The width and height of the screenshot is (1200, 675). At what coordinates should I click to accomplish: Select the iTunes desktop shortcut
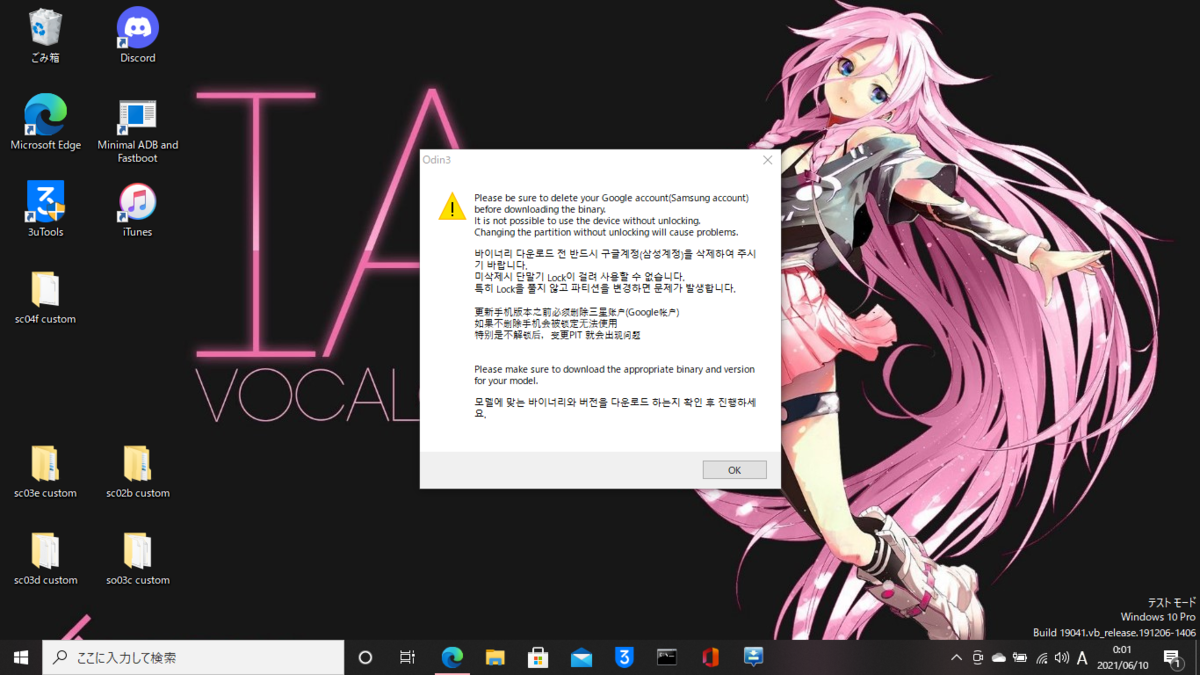click(137, 210)
